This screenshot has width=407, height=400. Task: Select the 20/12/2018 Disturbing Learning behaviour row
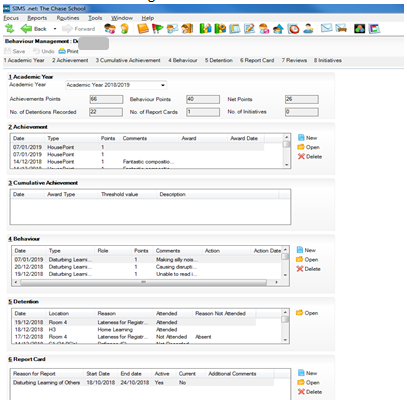[147, 267]
